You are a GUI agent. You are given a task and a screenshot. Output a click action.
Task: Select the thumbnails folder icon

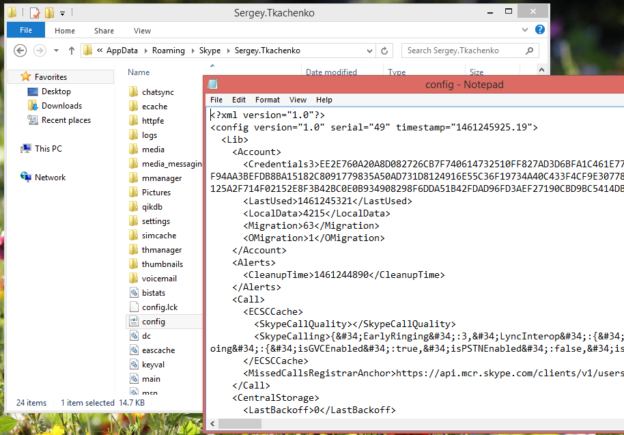(134, 264)
